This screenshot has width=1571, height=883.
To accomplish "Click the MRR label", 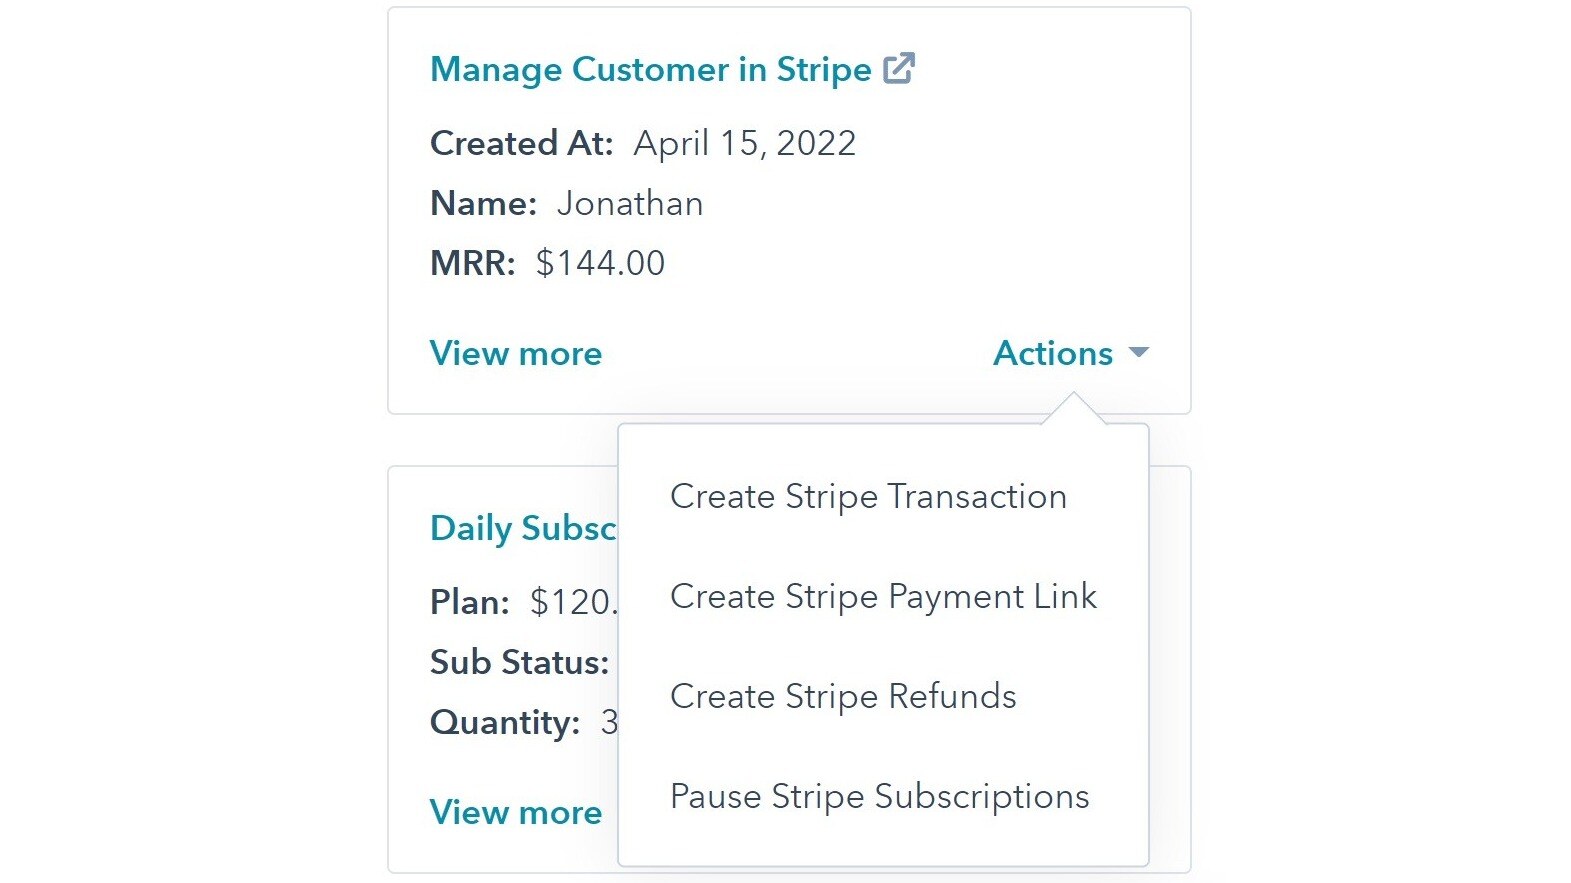I will point(472,263).
